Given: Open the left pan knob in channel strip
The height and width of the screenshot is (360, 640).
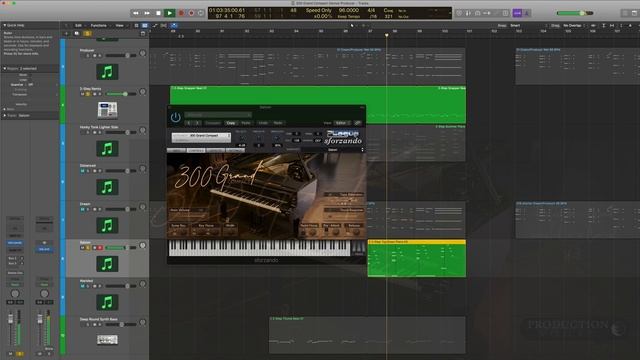Looking at the screenshot, I should point(15,293).
